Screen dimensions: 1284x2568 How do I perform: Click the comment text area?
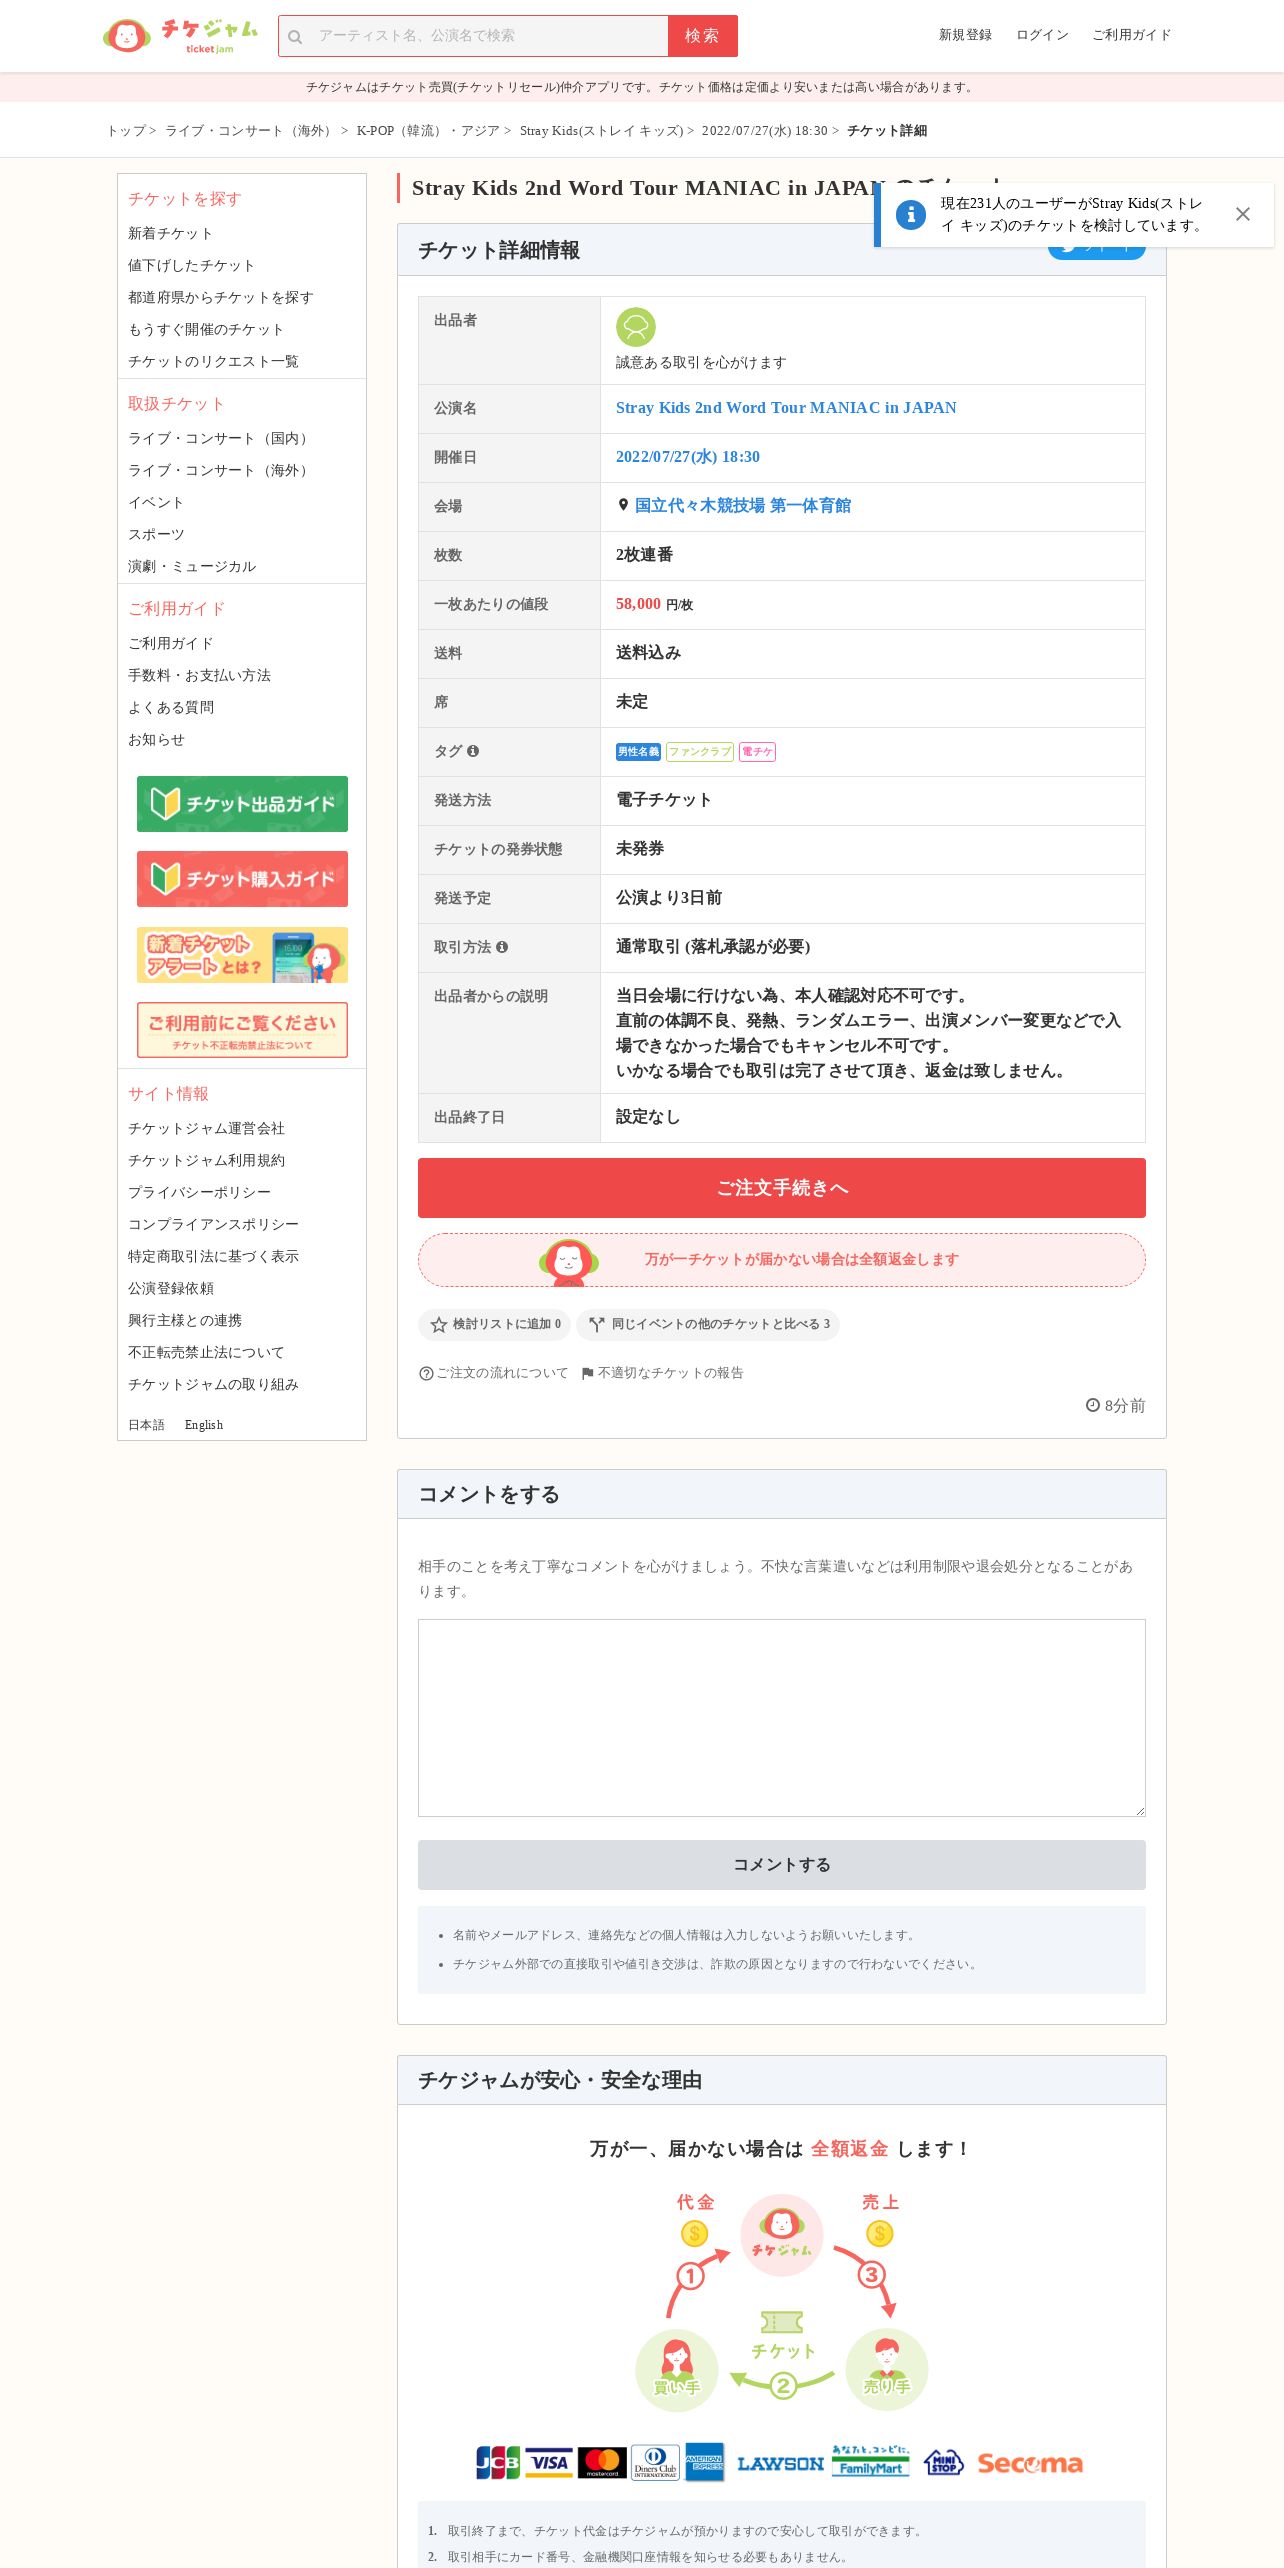782,1718
